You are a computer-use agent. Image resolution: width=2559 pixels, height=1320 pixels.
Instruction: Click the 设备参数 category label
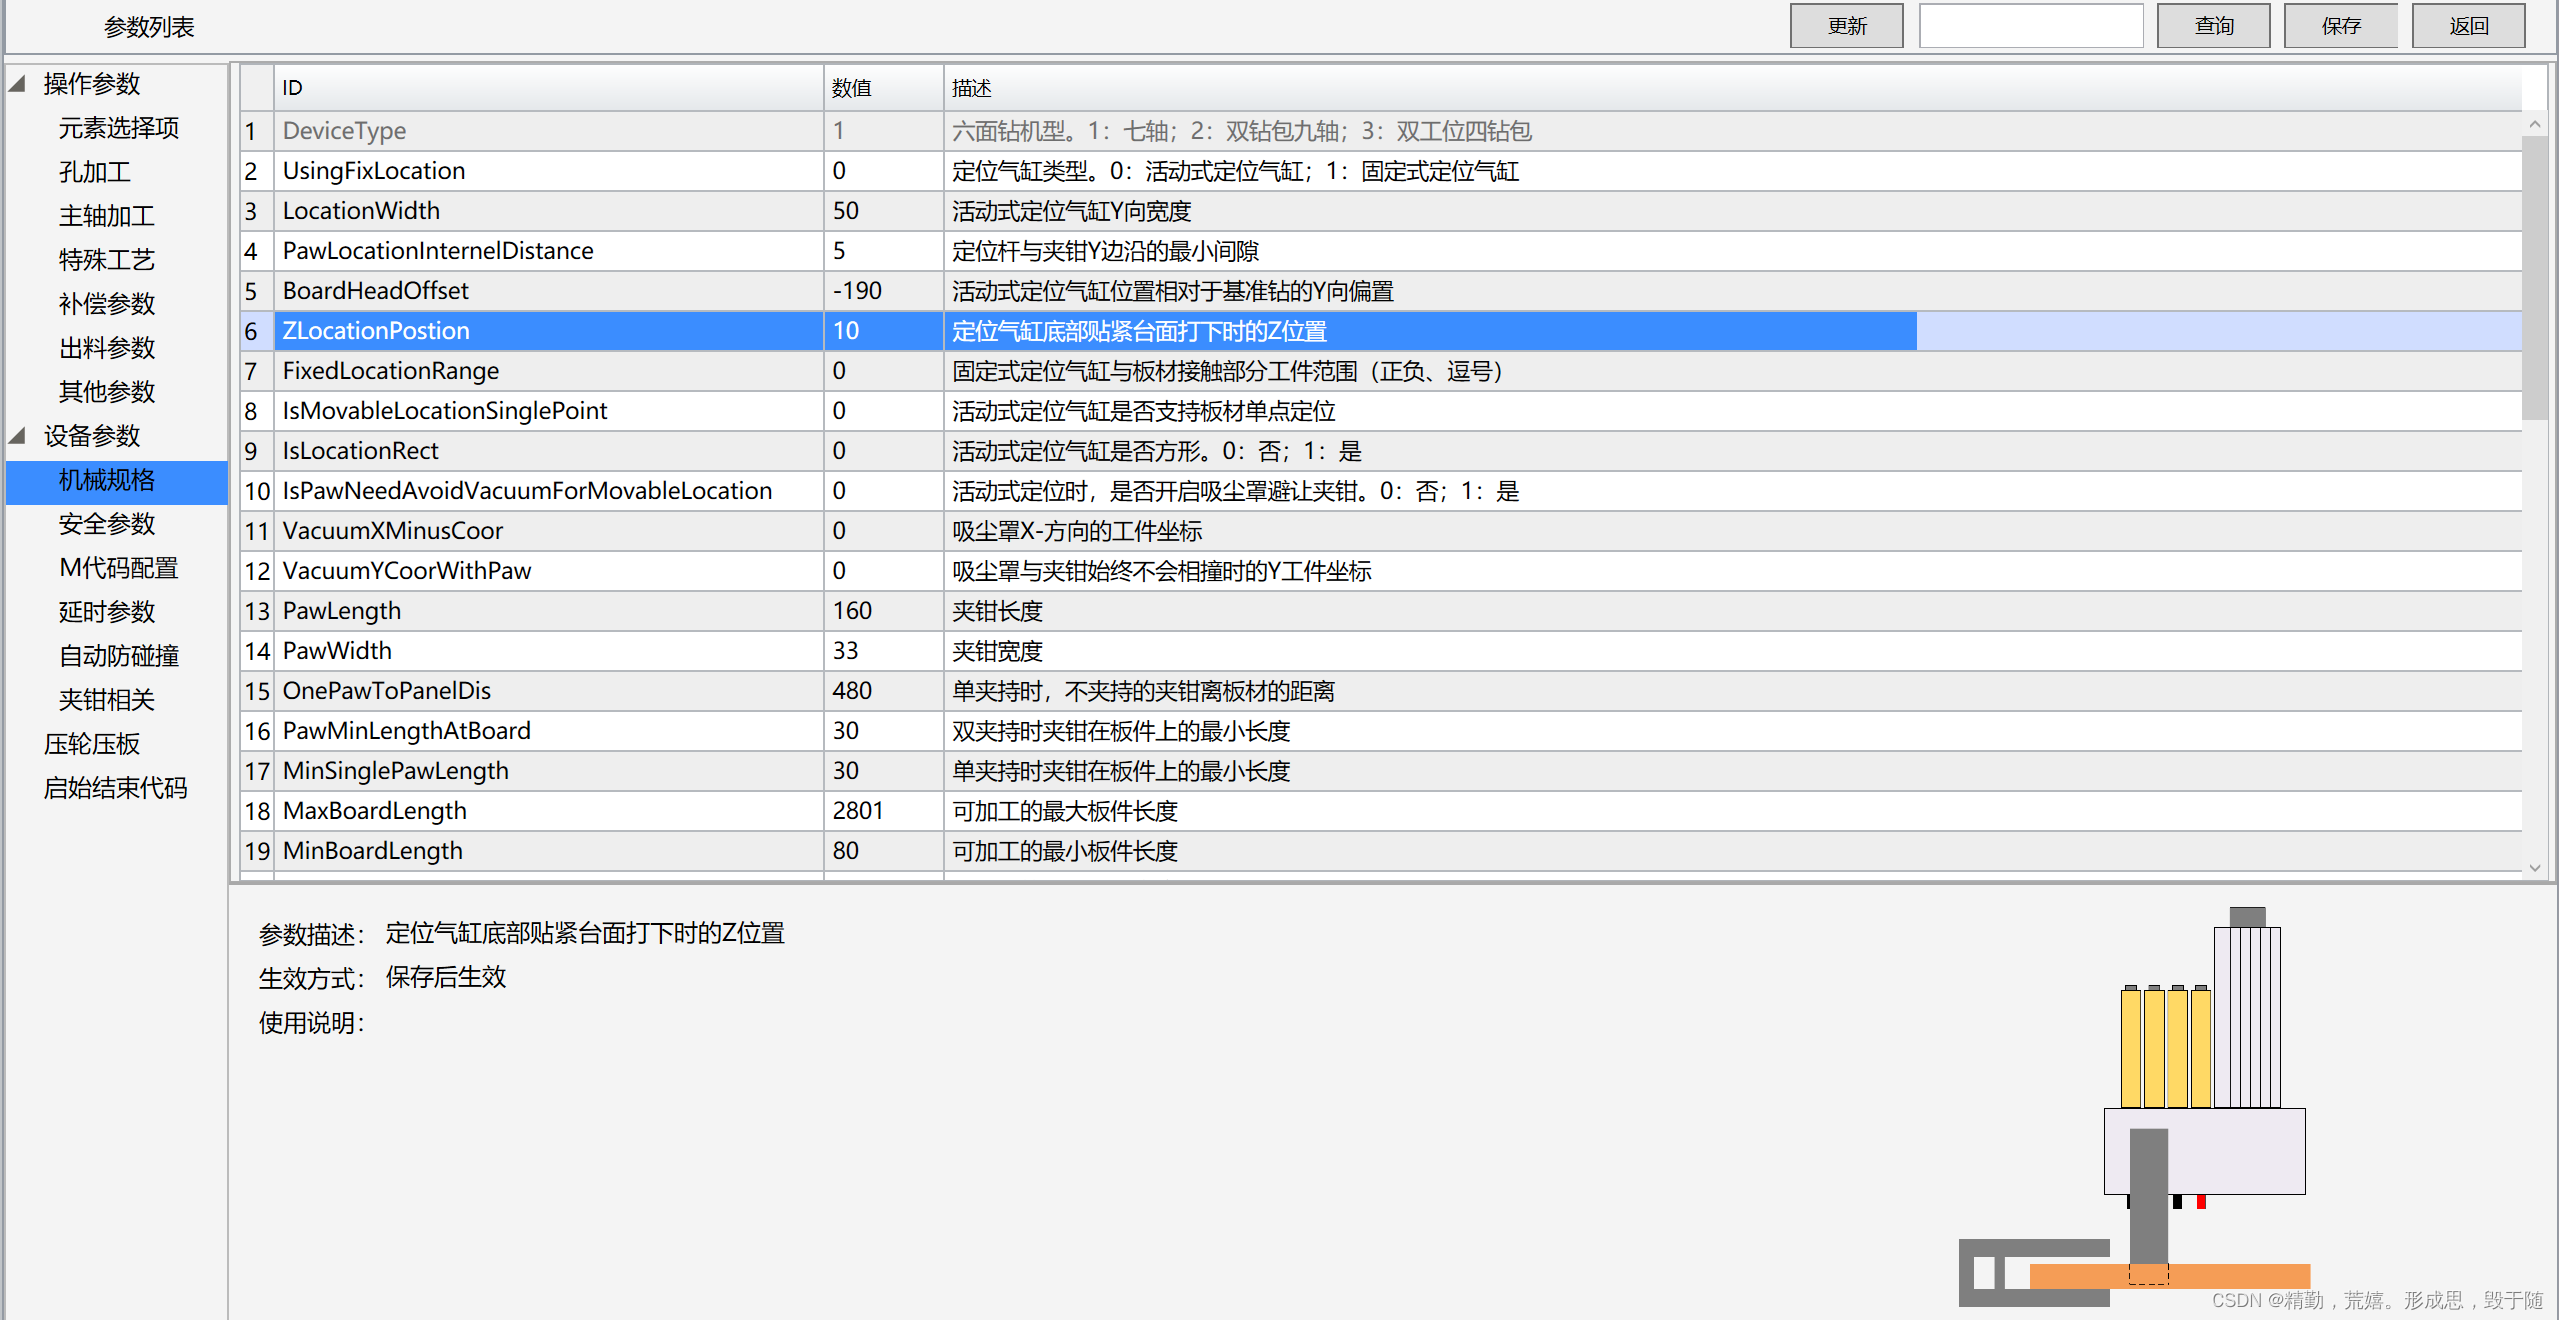92,436
